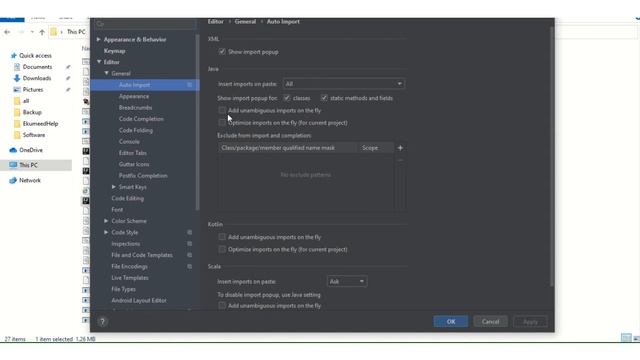Screen dimensions: 640x360
Task: Click the This PC icon in Explorer sidebar
Action: click(13, 165)
